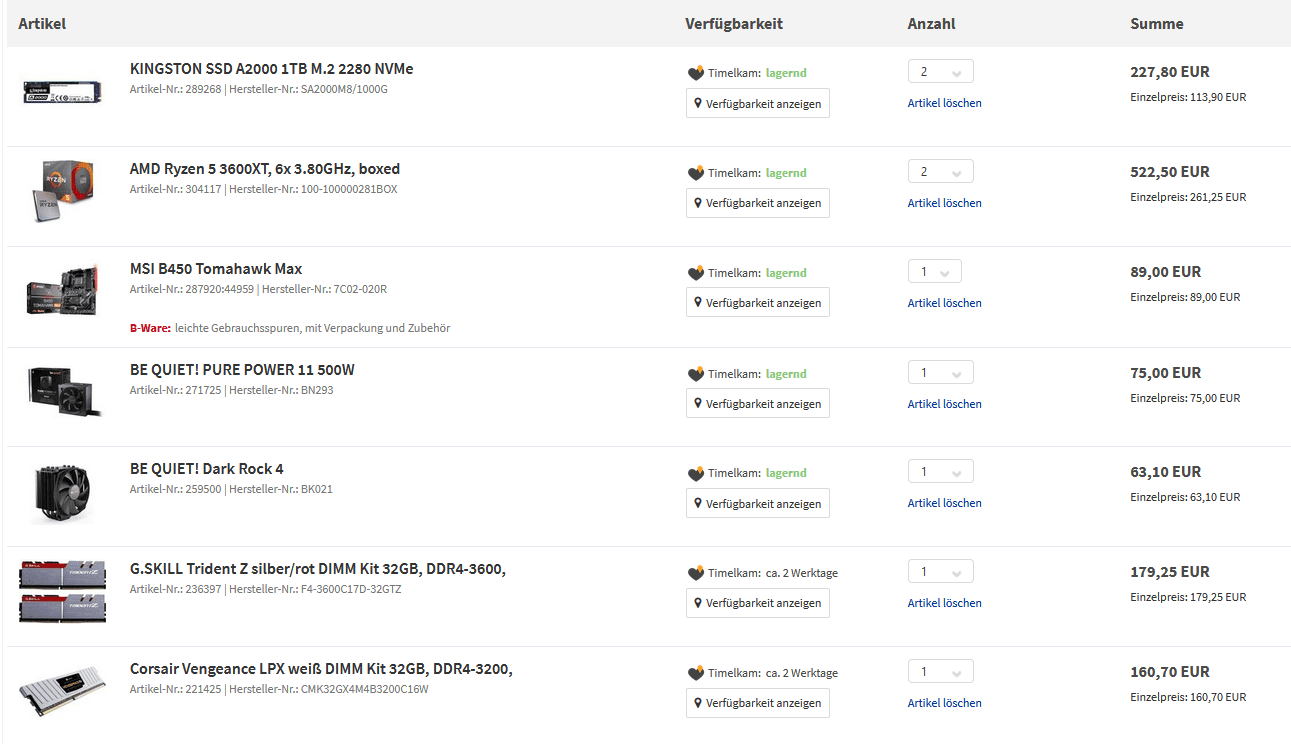This screenshot has height=744, width=1291.
Task: Click the Timelkam store icon in Dark Rock row
Action: [x=696, y=473]
